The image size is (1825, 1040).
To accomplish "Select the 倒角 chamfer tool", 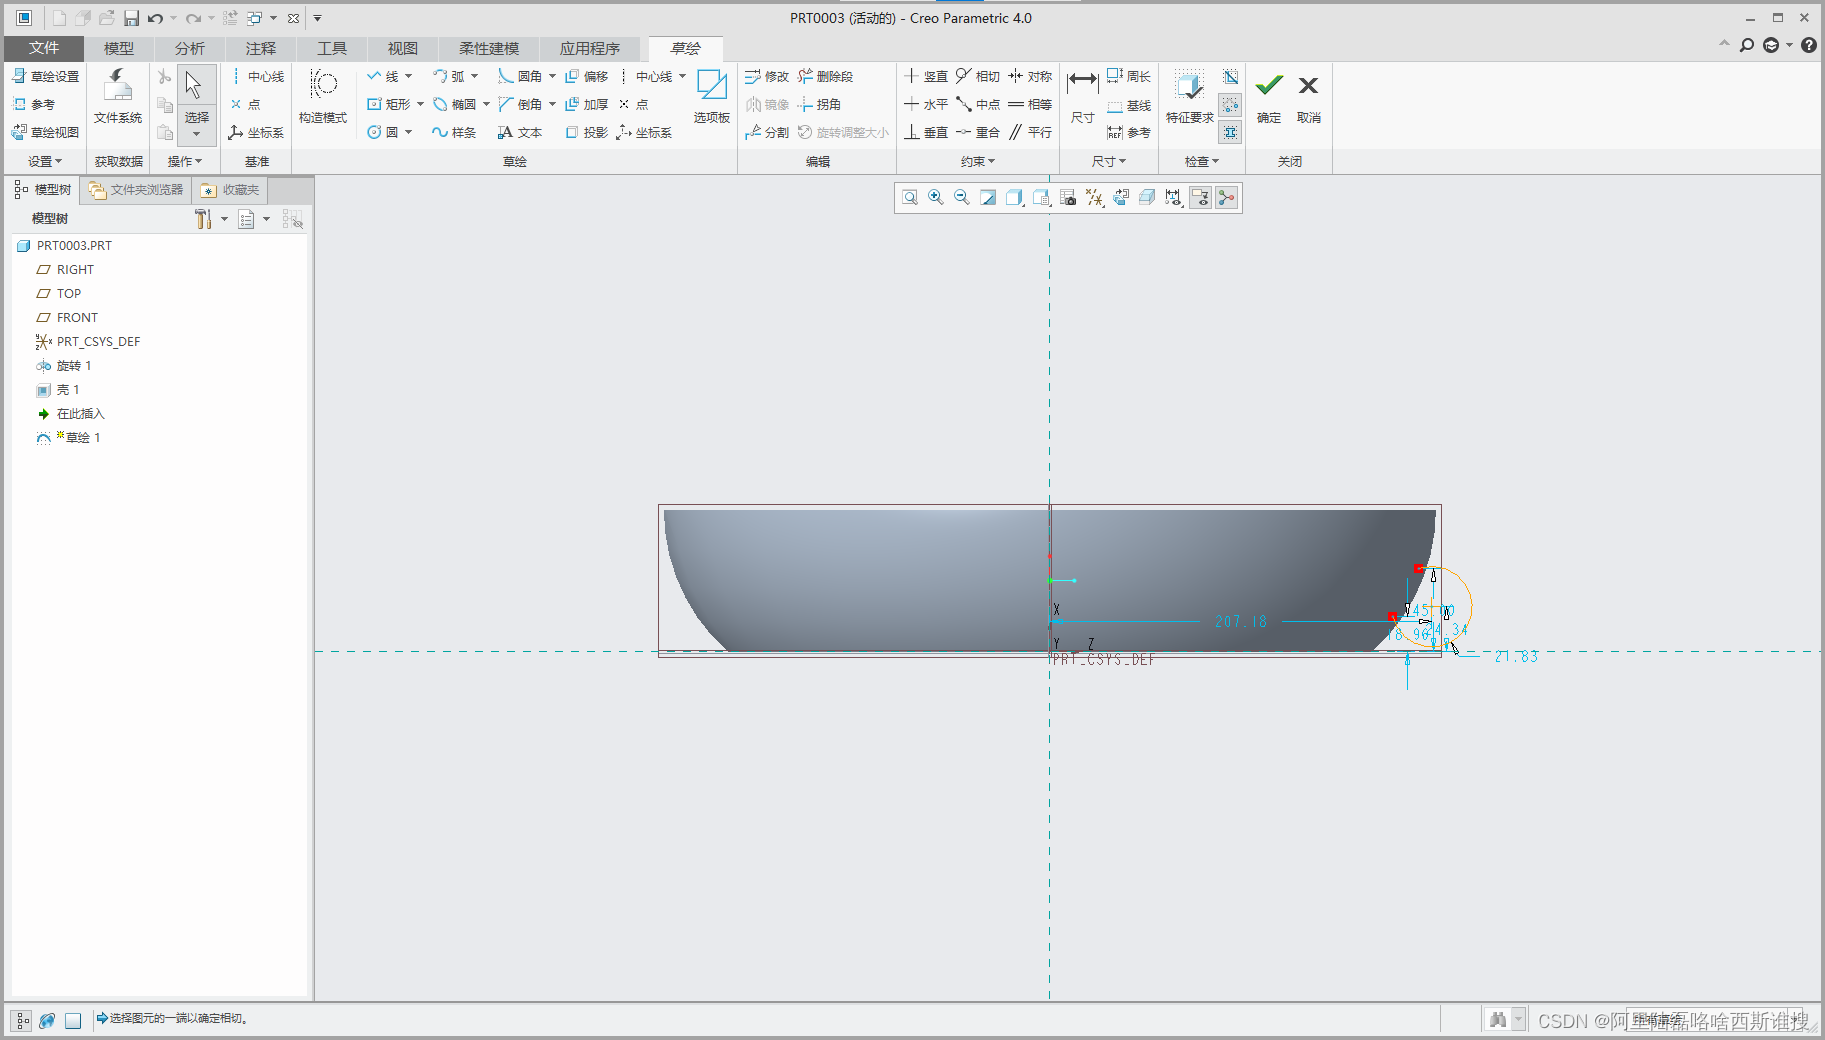I will (x=520, y=104).
